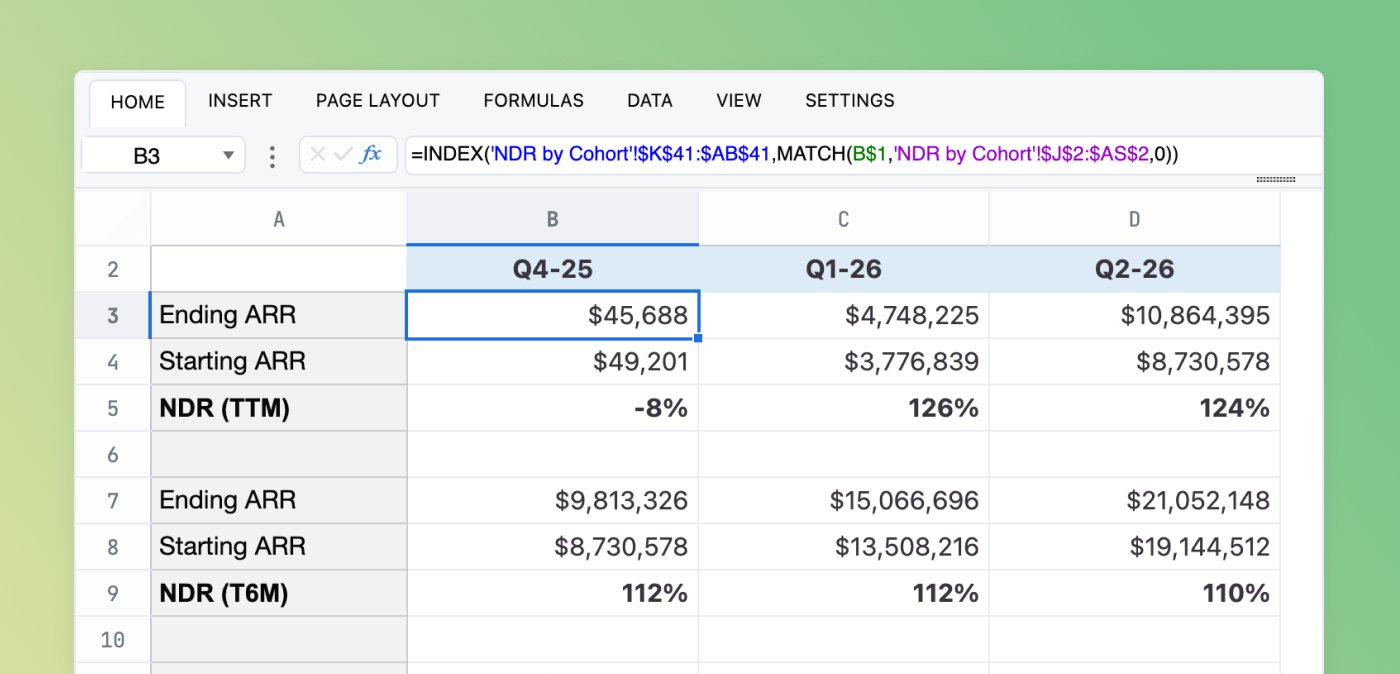Click the insert function fx icon
The height and width of the screenshot is (674, 1400).
click(x=371, y=155)
